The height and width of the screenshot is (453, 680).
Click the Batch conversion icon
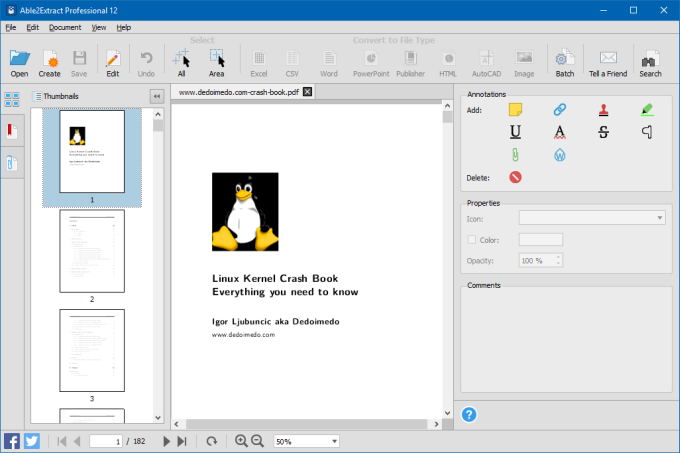565,58
